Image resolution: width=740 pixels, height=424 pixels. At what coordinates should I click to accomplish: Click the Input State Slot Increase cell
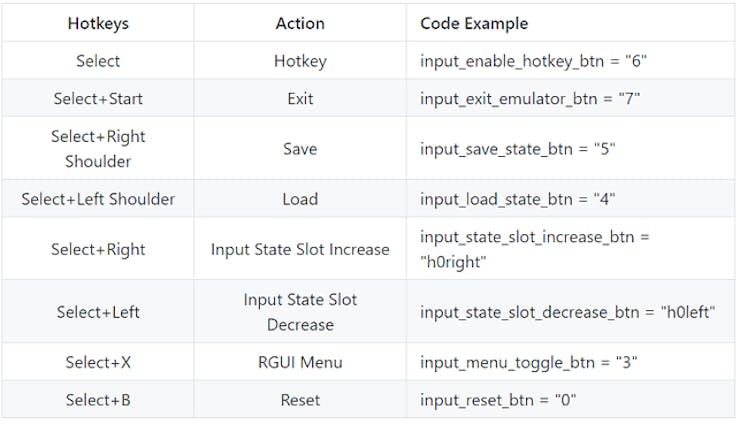point(300,249)
